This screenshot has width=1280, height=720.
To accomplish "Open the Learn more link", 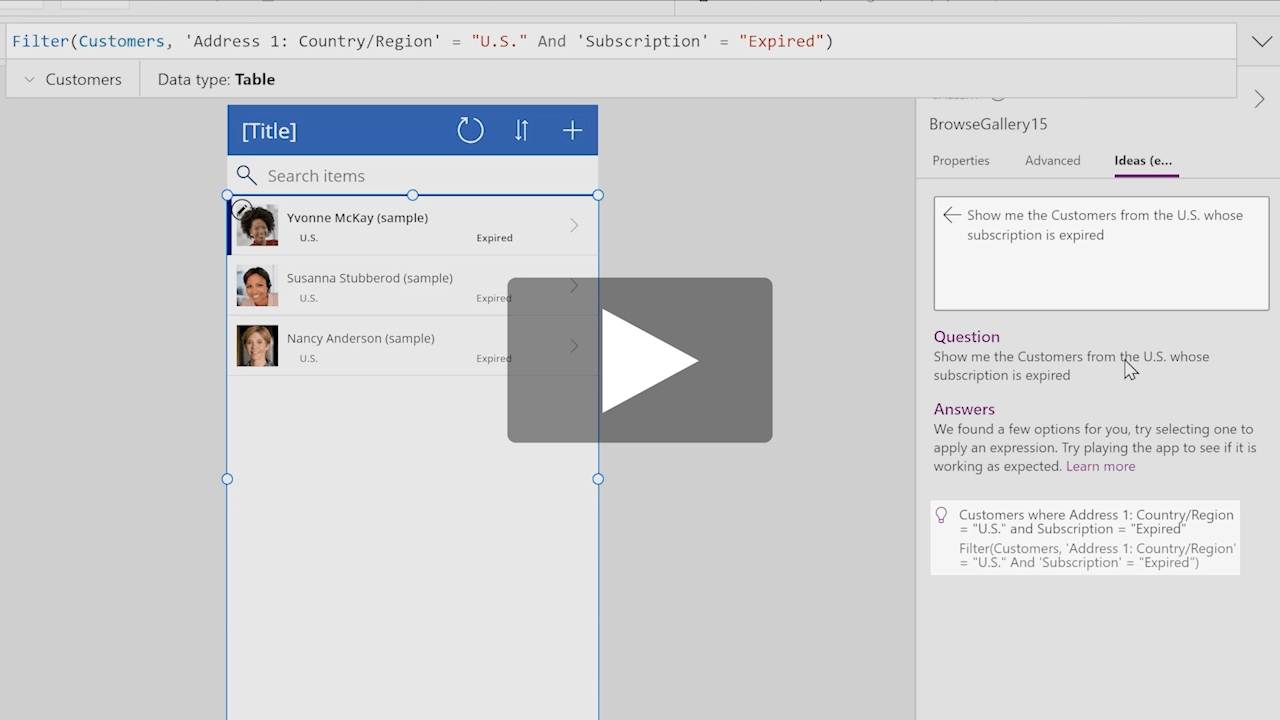I will 1100,466.
